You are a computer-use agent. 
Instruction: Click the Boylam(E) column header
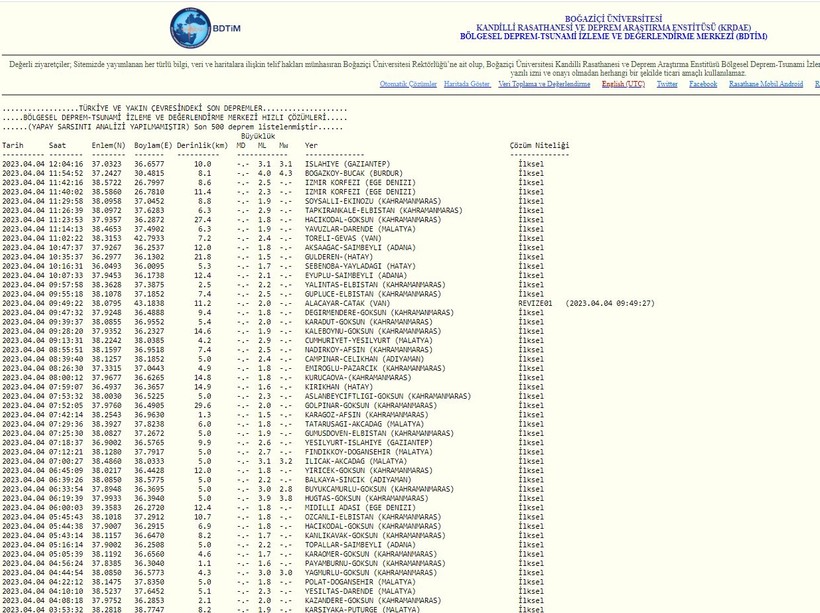153,145
